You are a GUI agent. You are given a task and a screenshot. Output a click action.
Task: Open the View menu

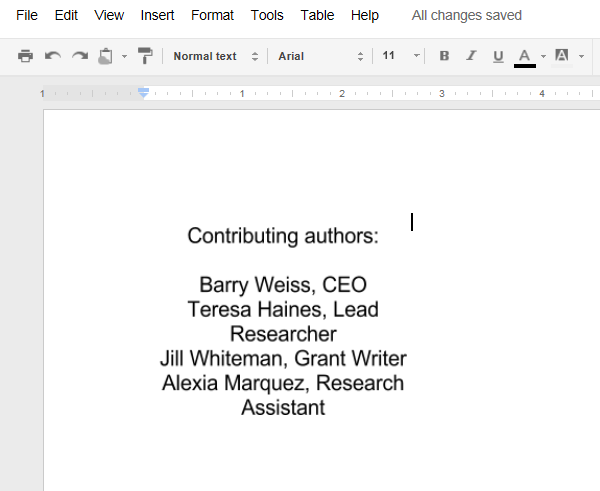pyautogui.click(x=109, y=15)
